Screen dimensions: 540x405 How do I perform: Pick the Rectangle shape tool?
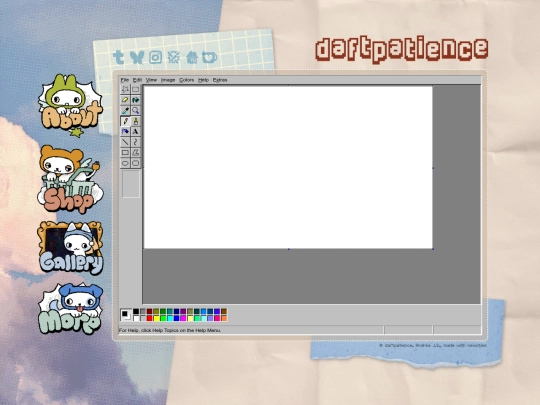125,153
